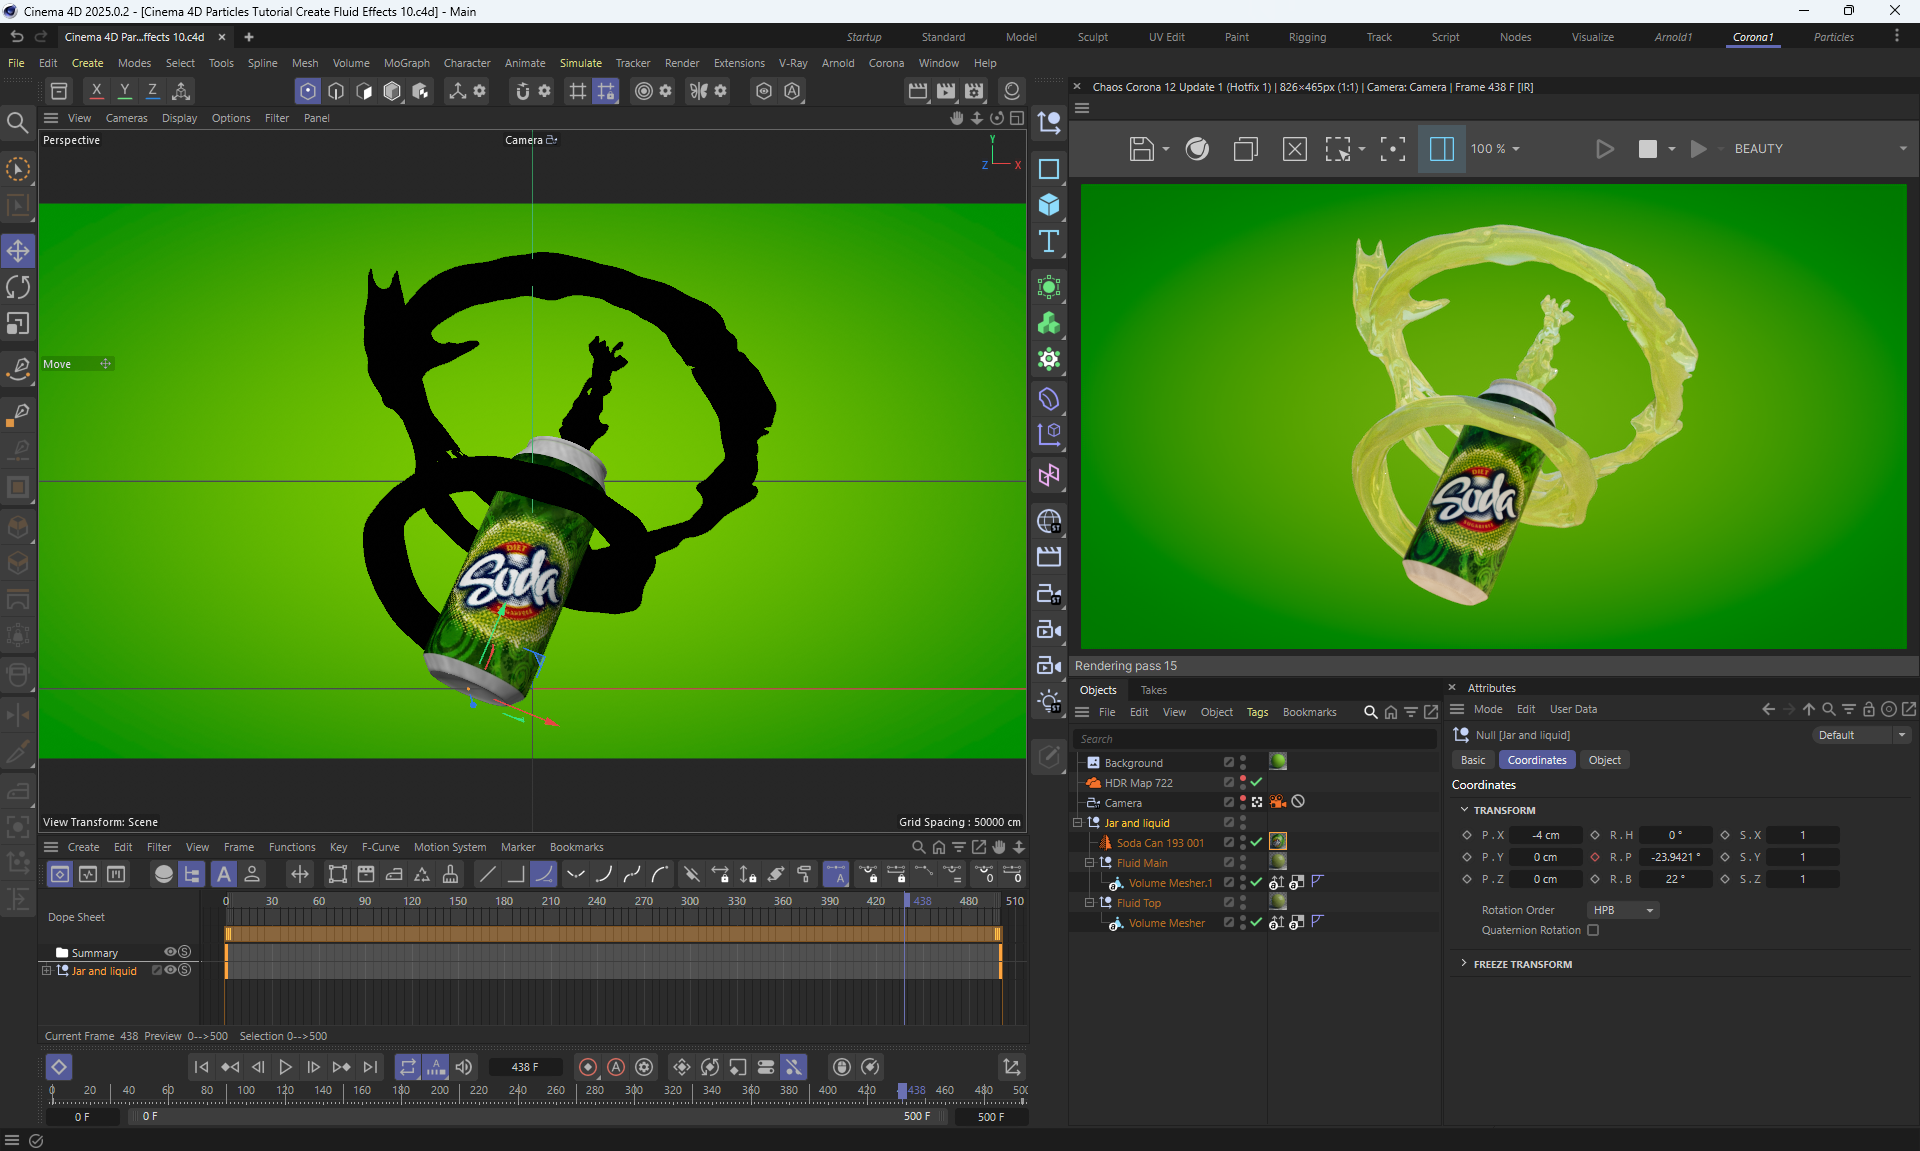The width and height of the screenshot is (1920, 1151).
Task: Stop rendering in Corona frame buffer
Action: pos(1647,149)
